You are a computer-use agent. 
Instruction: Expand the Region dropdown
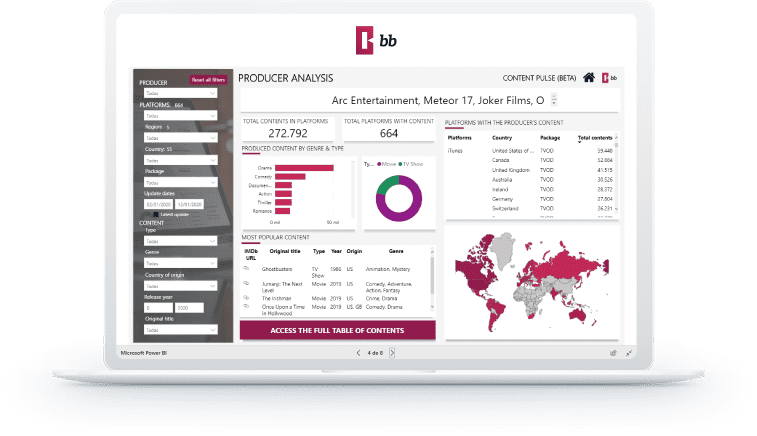click(x=181, y=138)
